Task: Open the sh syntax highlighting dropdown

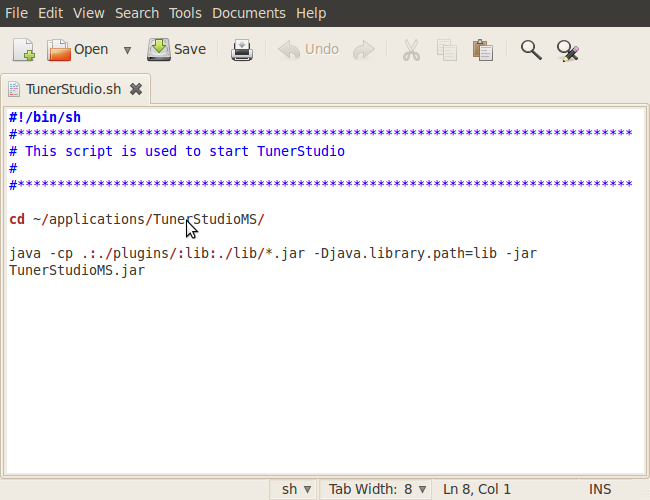Action: coord(294,489)
